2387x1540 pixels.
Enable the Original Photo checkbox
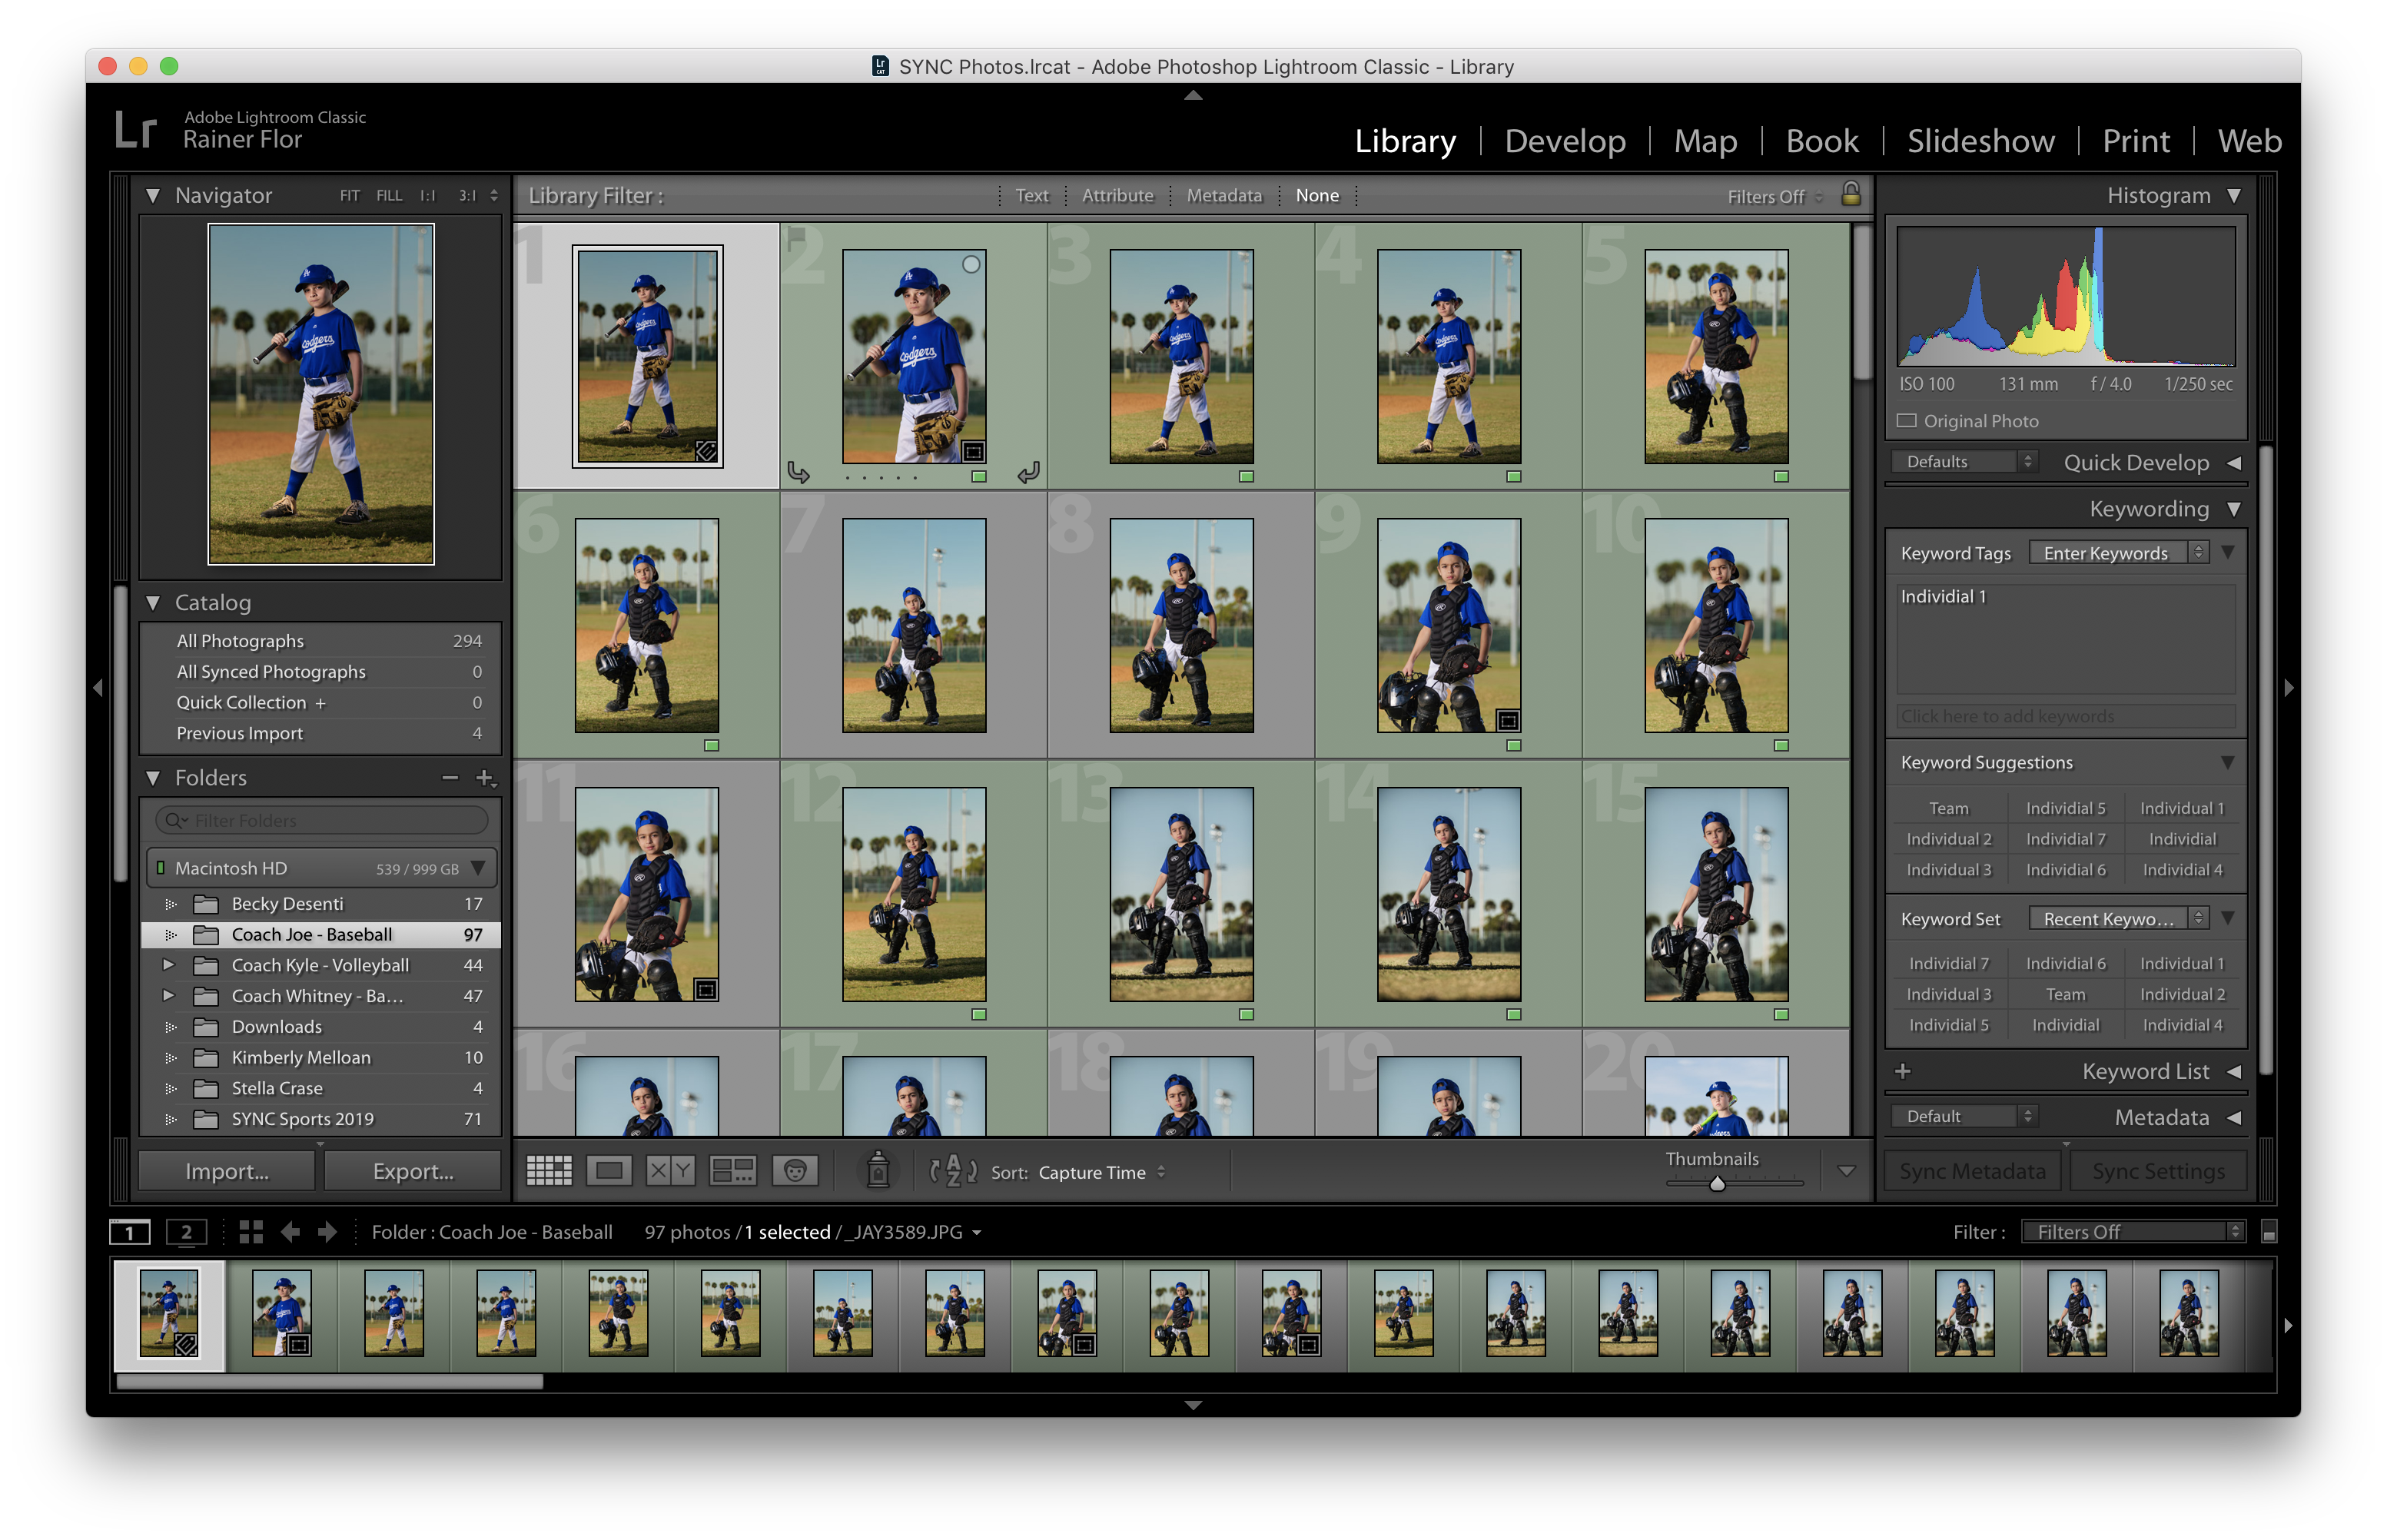tap(1907, 421)
